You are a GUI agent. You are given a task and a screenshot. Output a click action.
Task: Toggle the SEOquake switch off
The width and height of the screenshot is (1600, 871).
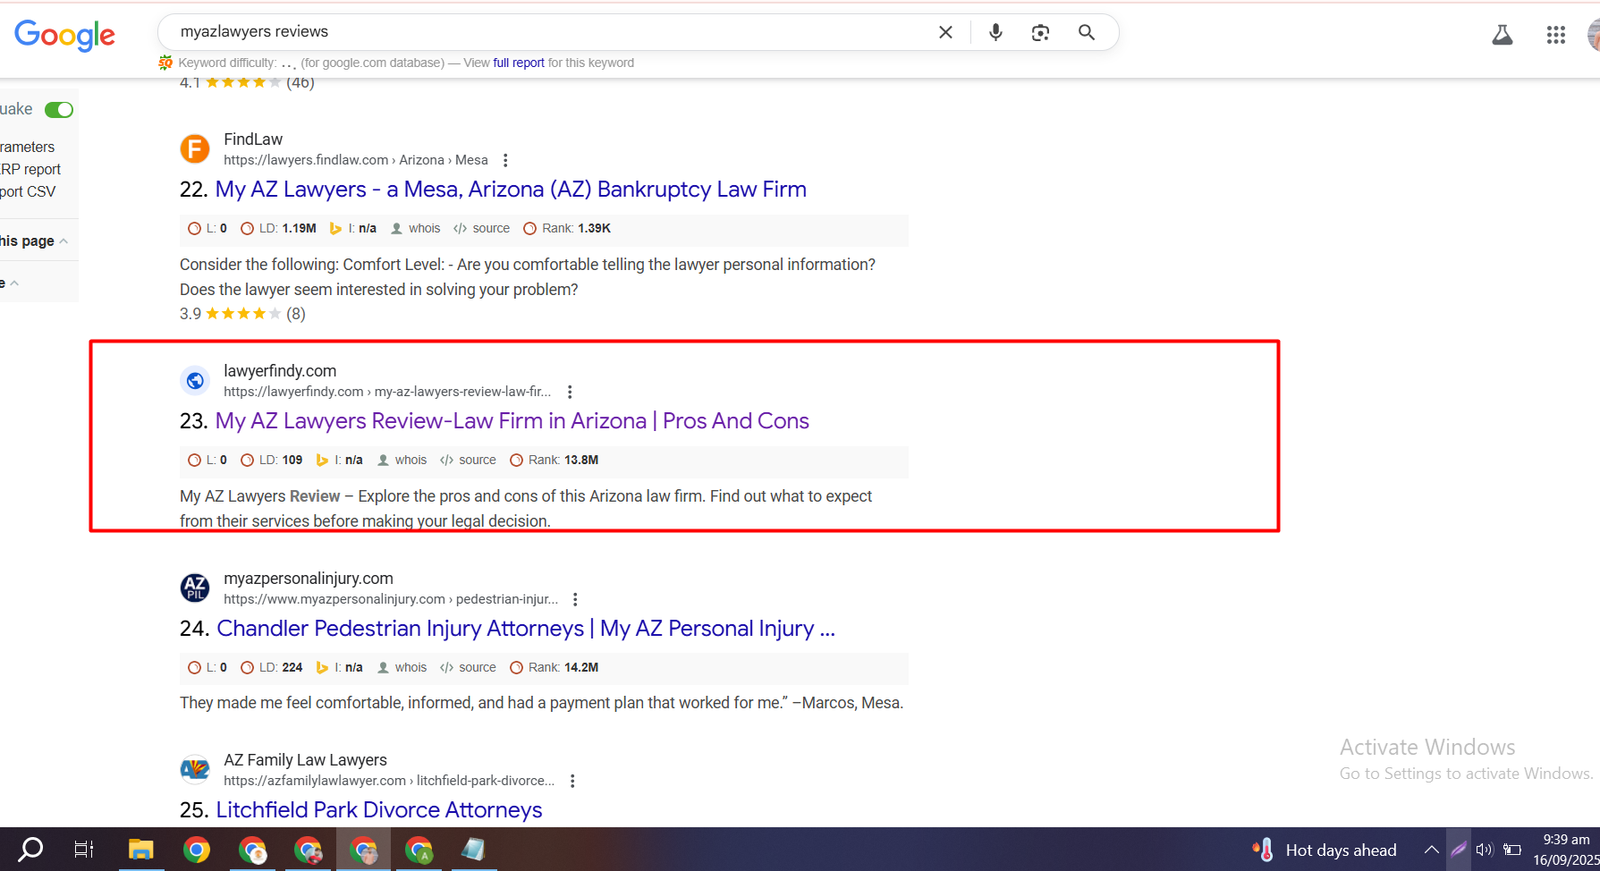tap(59, 110)
